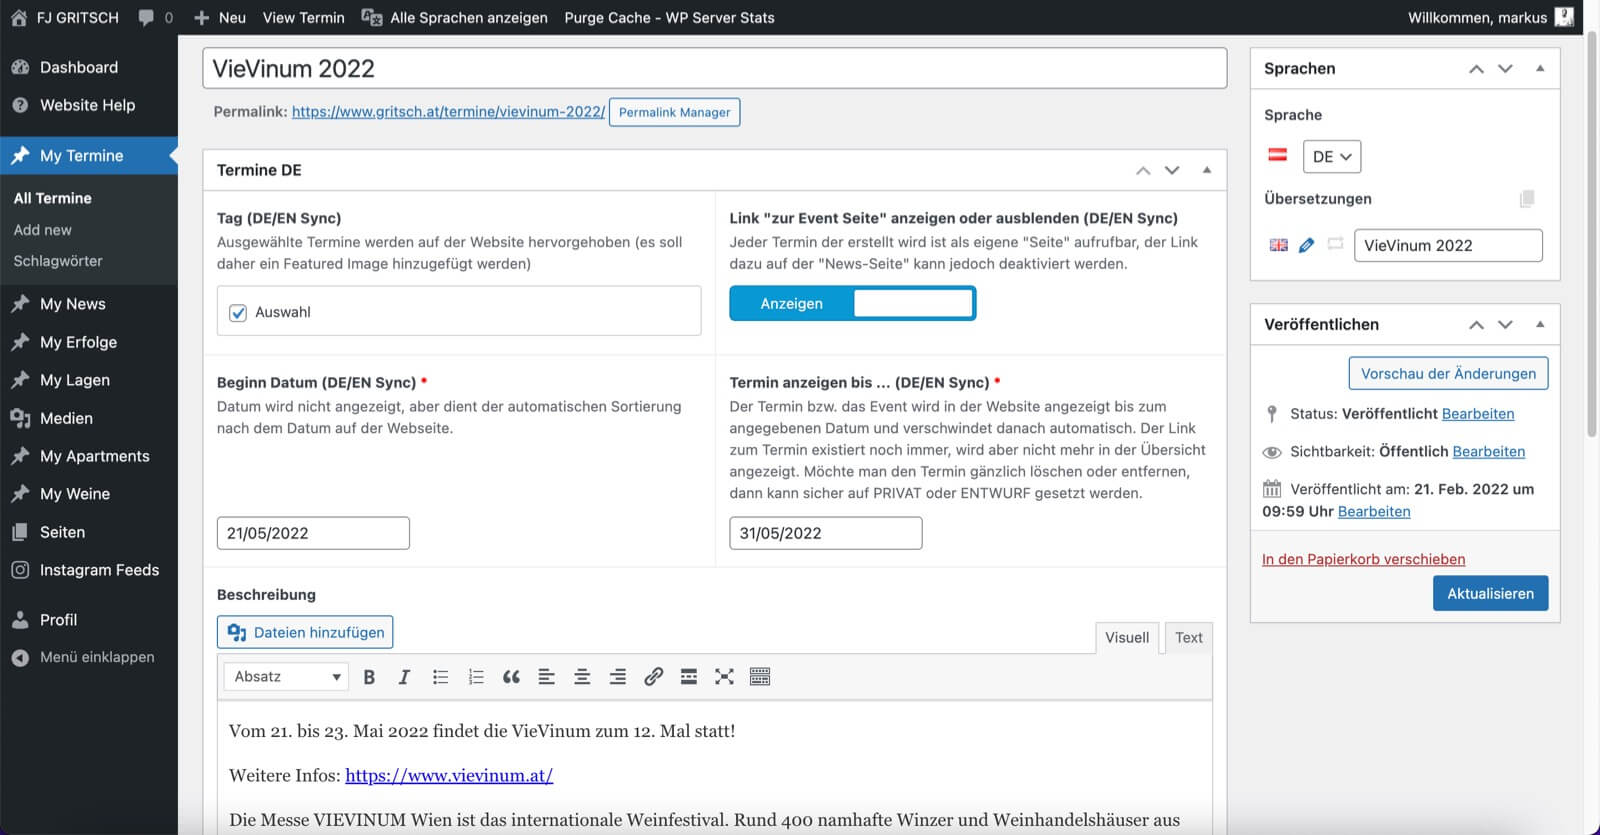Click the Austrian flag icon
The width and height of the screenshot is (1600, 835).
click(1278, 155)
